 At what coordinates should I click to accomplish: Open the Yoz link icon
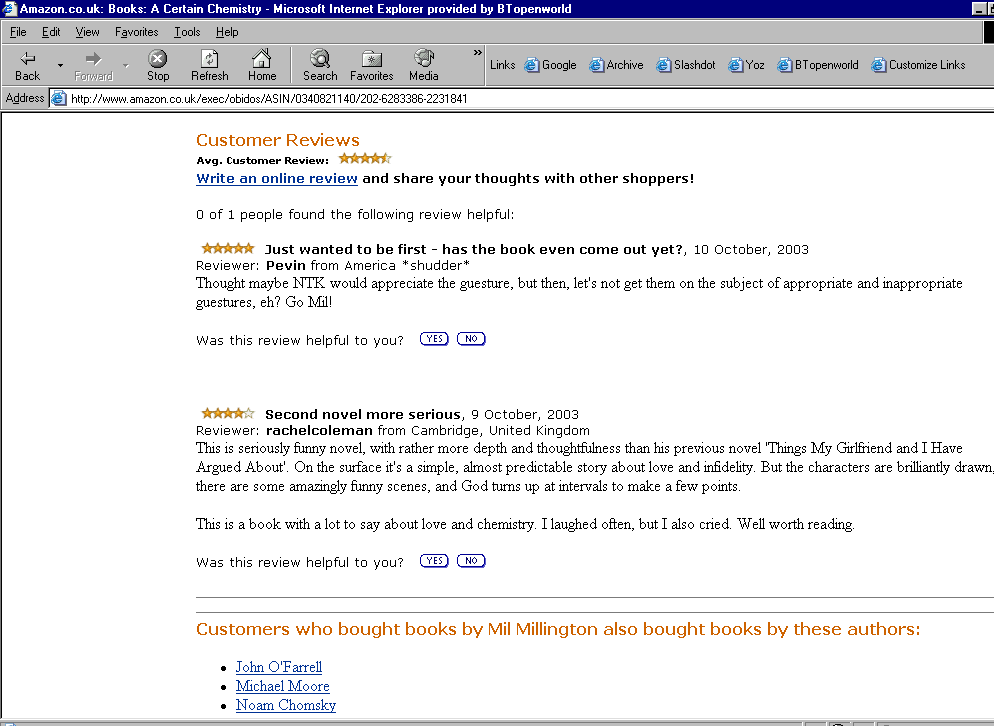735,65
